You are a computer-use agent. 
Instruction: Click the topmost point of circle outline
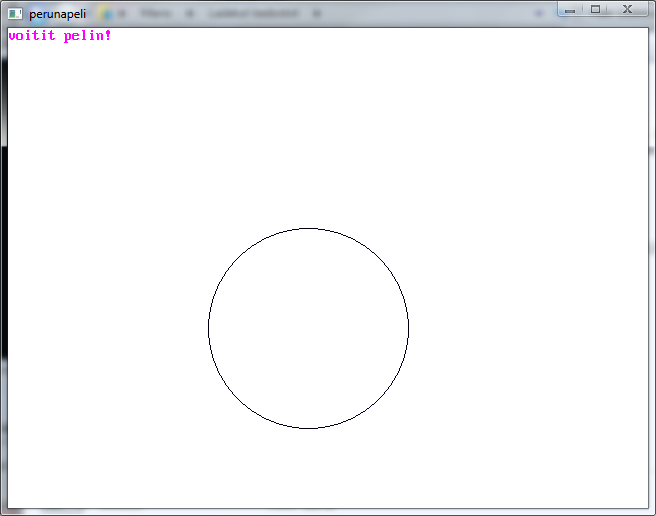tap(308, 228)
